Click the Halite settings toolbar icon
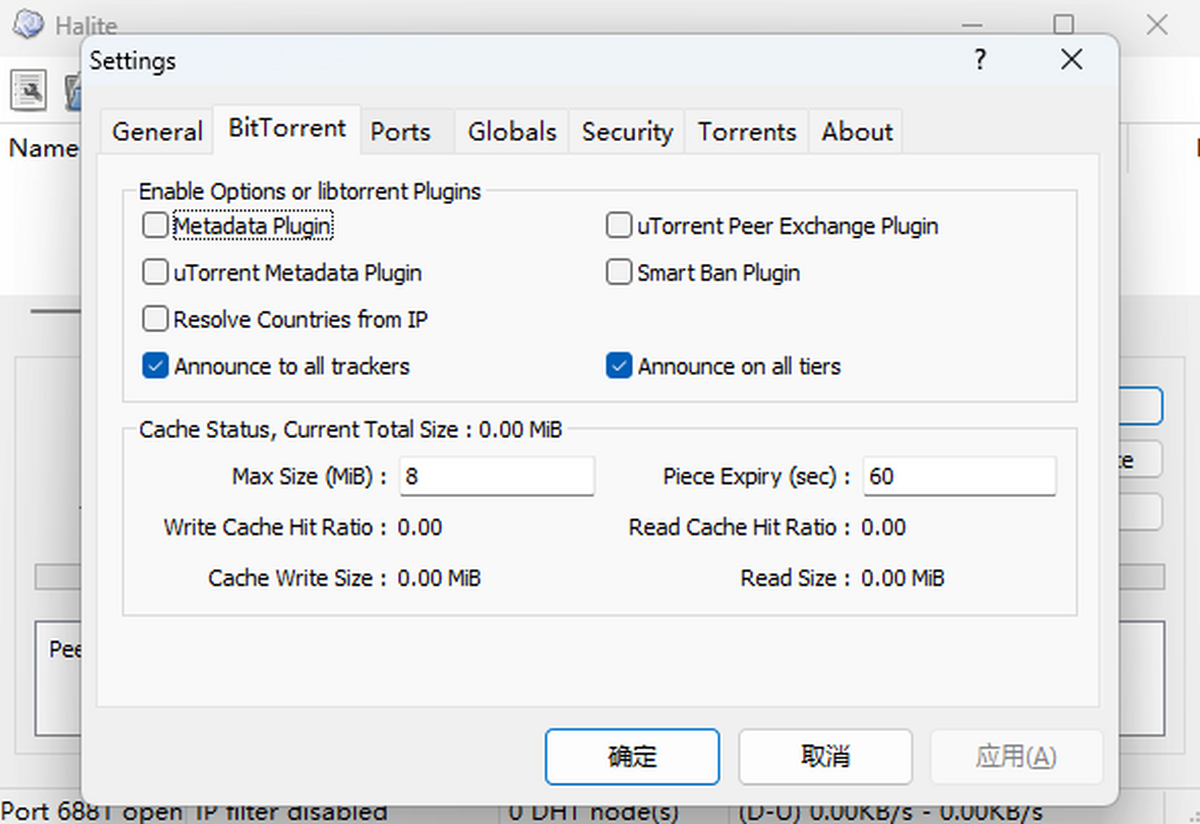Viewport: 1200px width, 824px height. (x=29, y=91)
